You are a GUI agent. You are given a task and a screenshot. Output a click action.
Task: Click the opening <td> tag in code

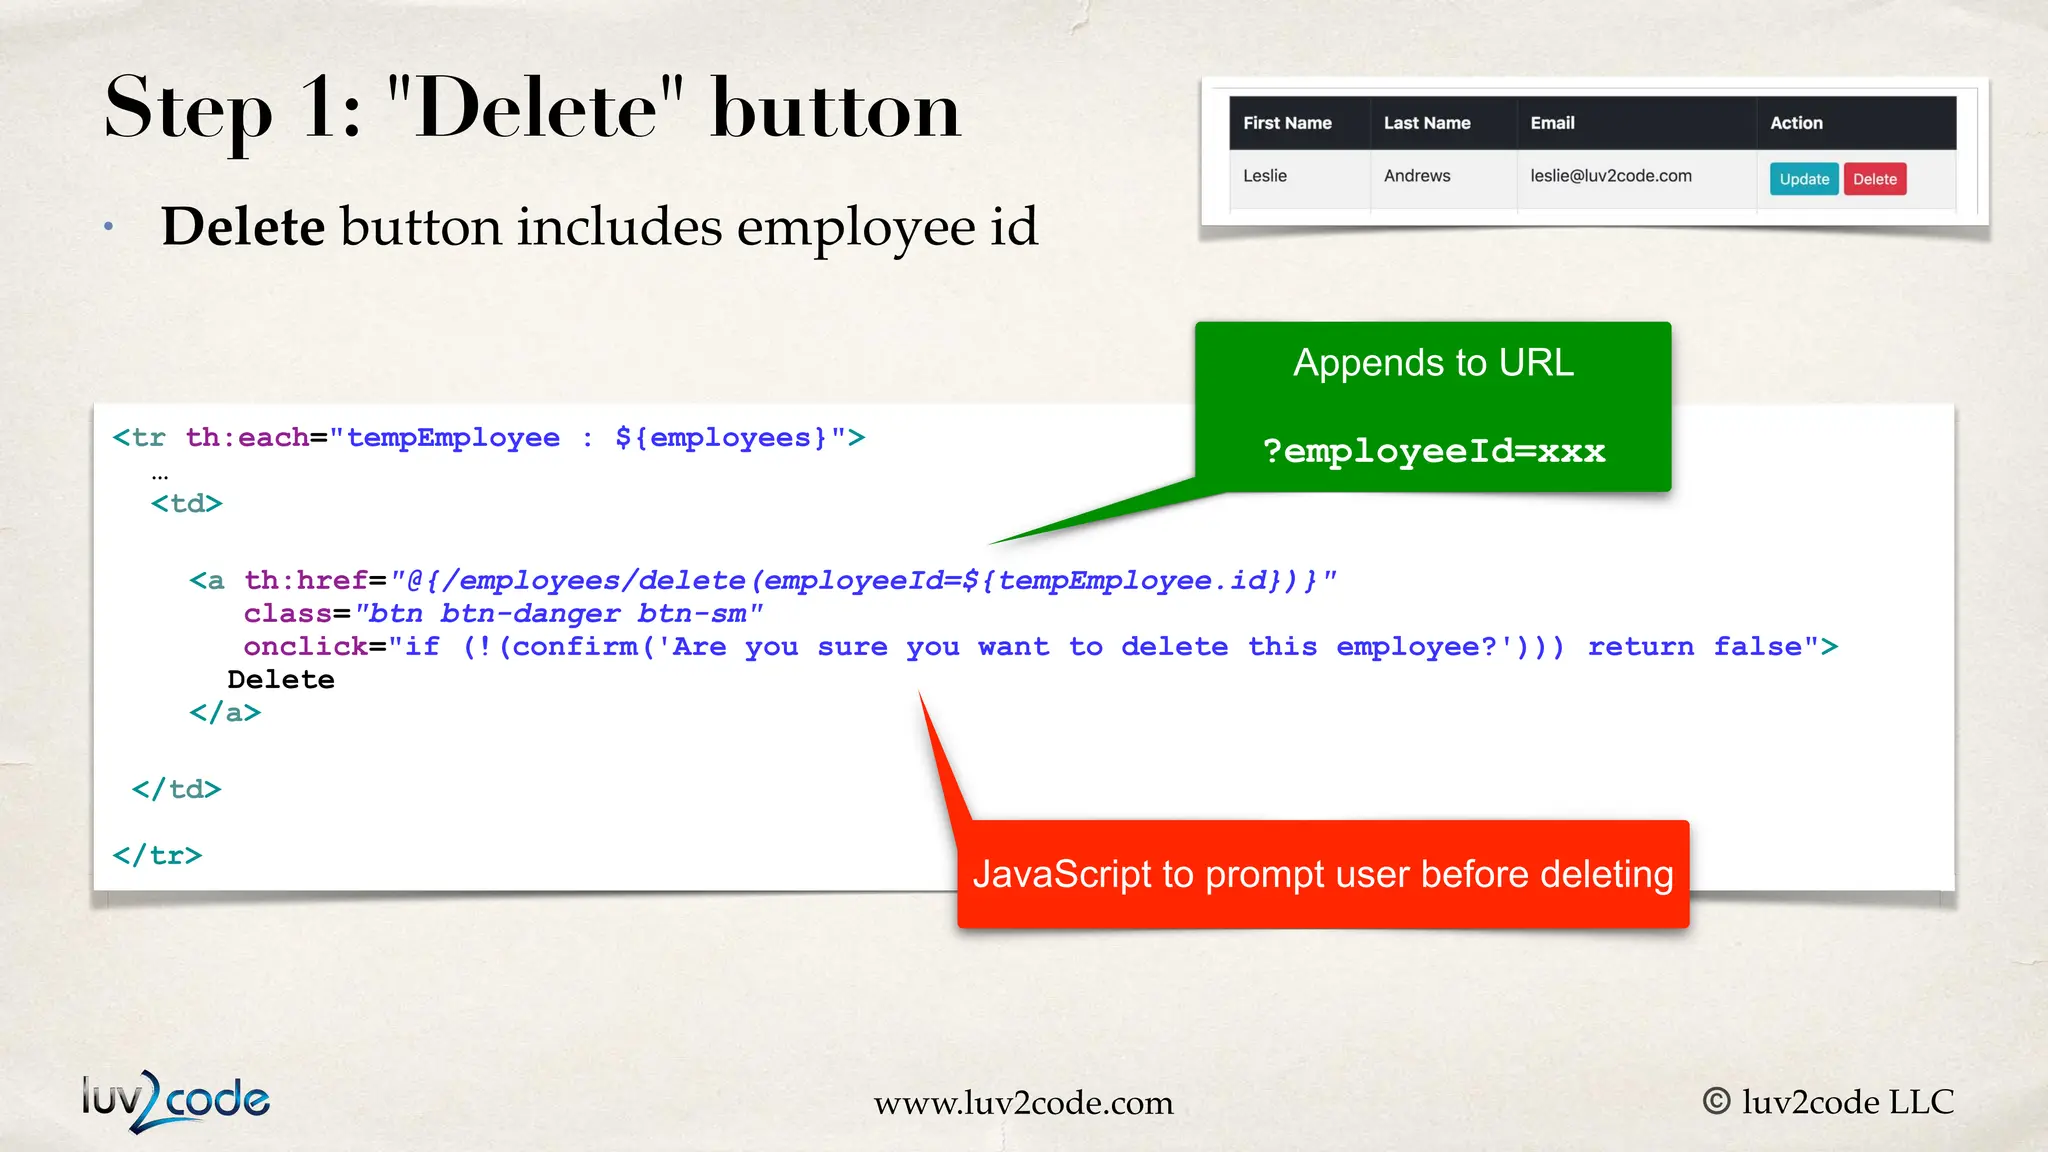[186, 503]
